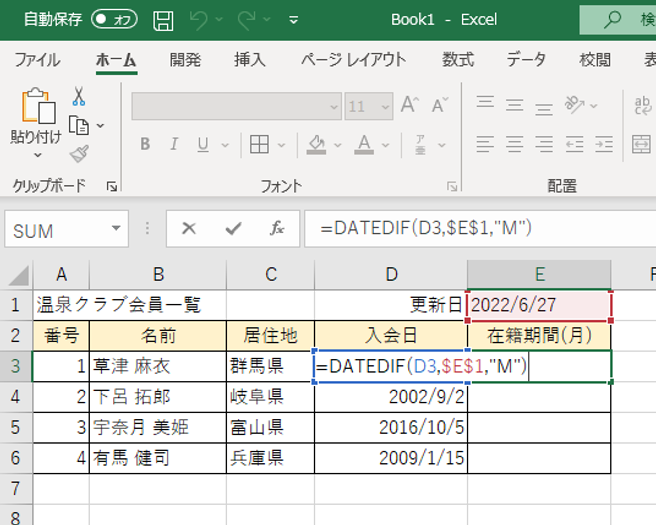Click the Borders grid icon
The height and width of the screenshot is (525, 656).
click(x=259, y=144)
